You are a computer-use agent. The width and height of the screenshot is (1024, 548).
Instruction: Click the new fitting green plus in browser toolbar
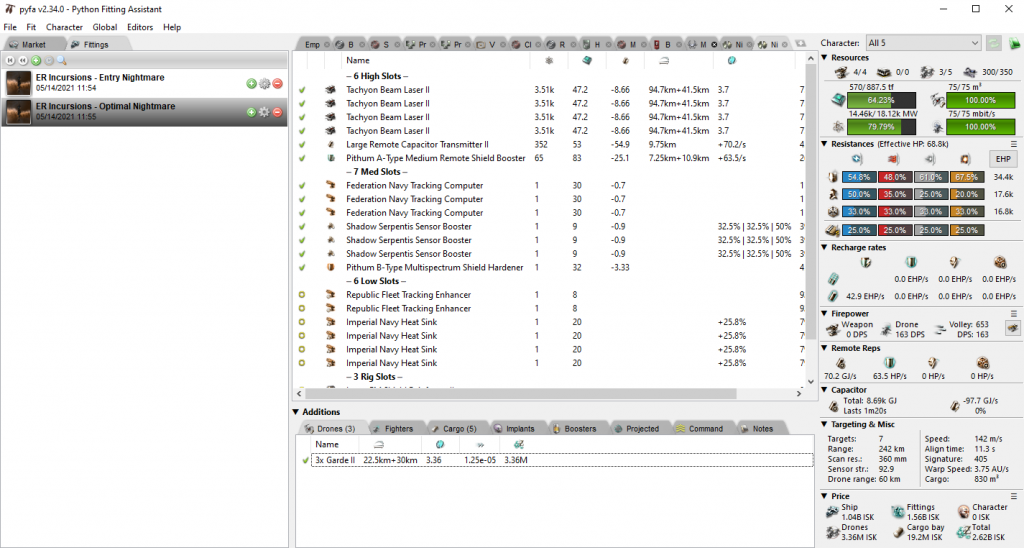[x=36, y=60]
